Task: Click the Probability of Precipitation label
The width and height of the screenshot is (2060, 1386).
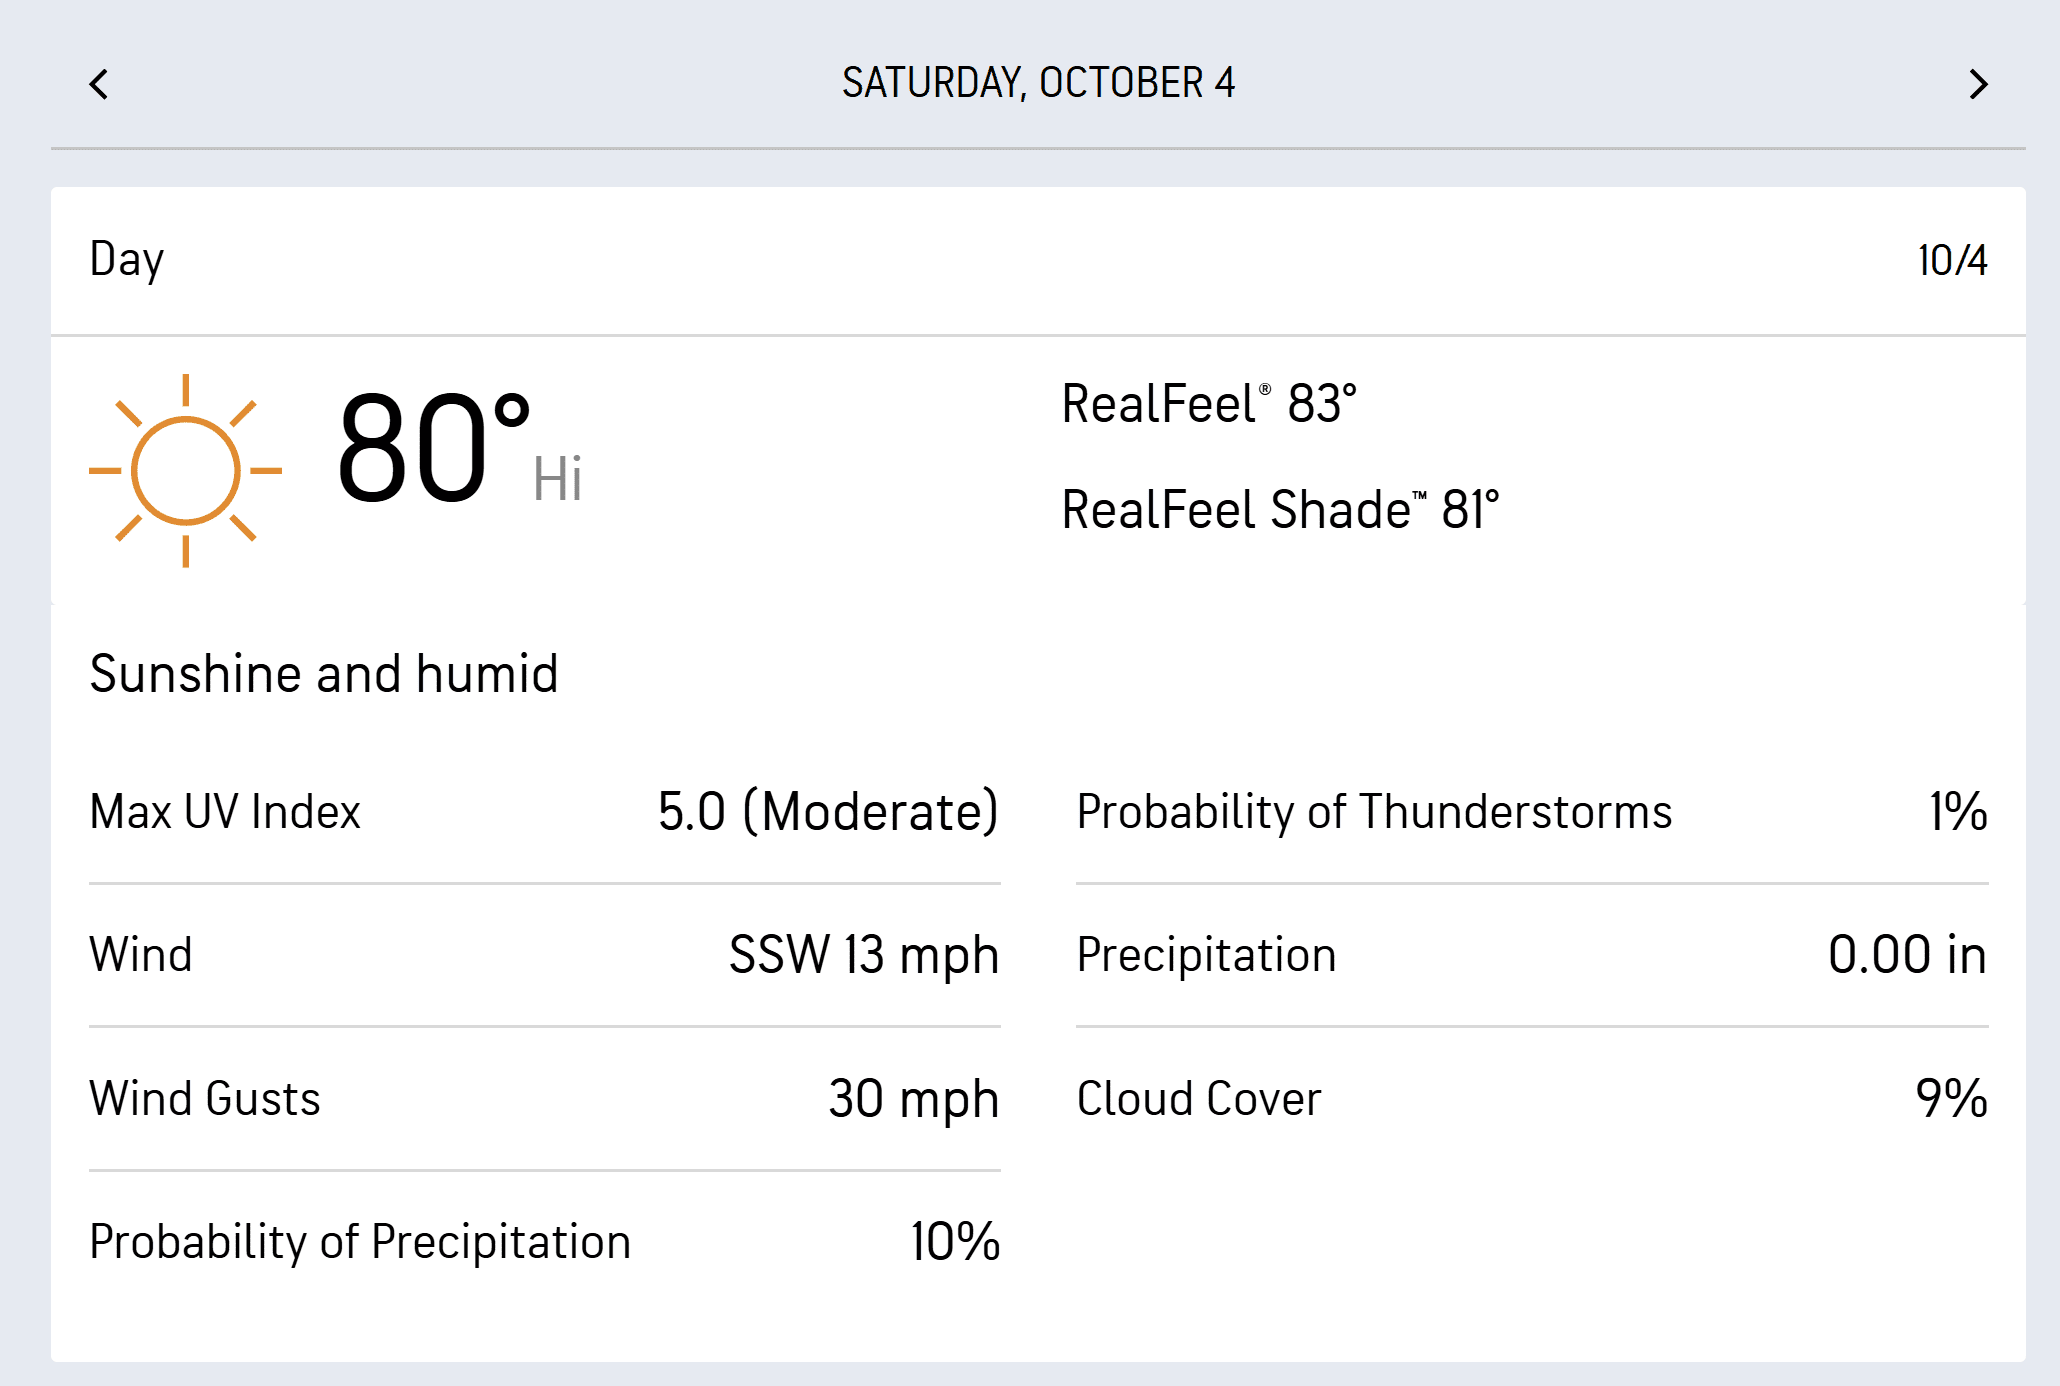Action: 360,1242
